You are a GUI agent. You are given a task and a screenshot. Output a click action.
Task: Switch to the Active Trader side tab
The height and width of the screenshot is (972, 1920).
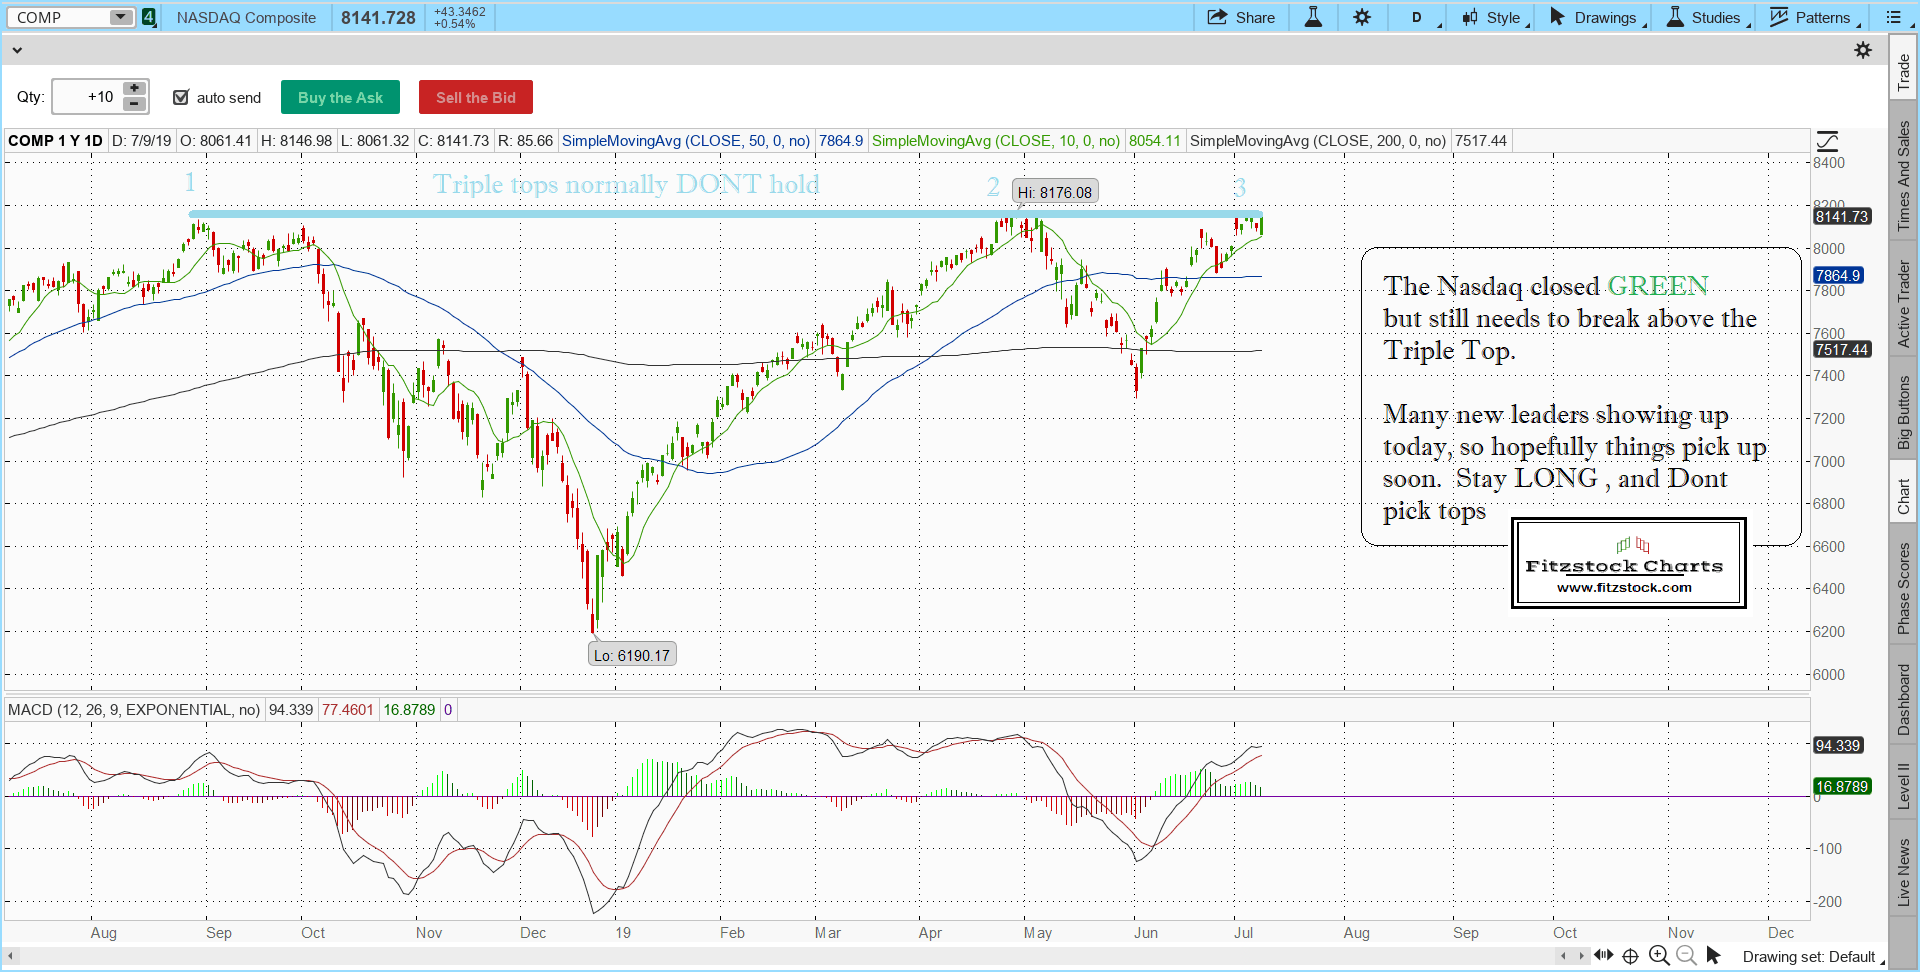1904,304
